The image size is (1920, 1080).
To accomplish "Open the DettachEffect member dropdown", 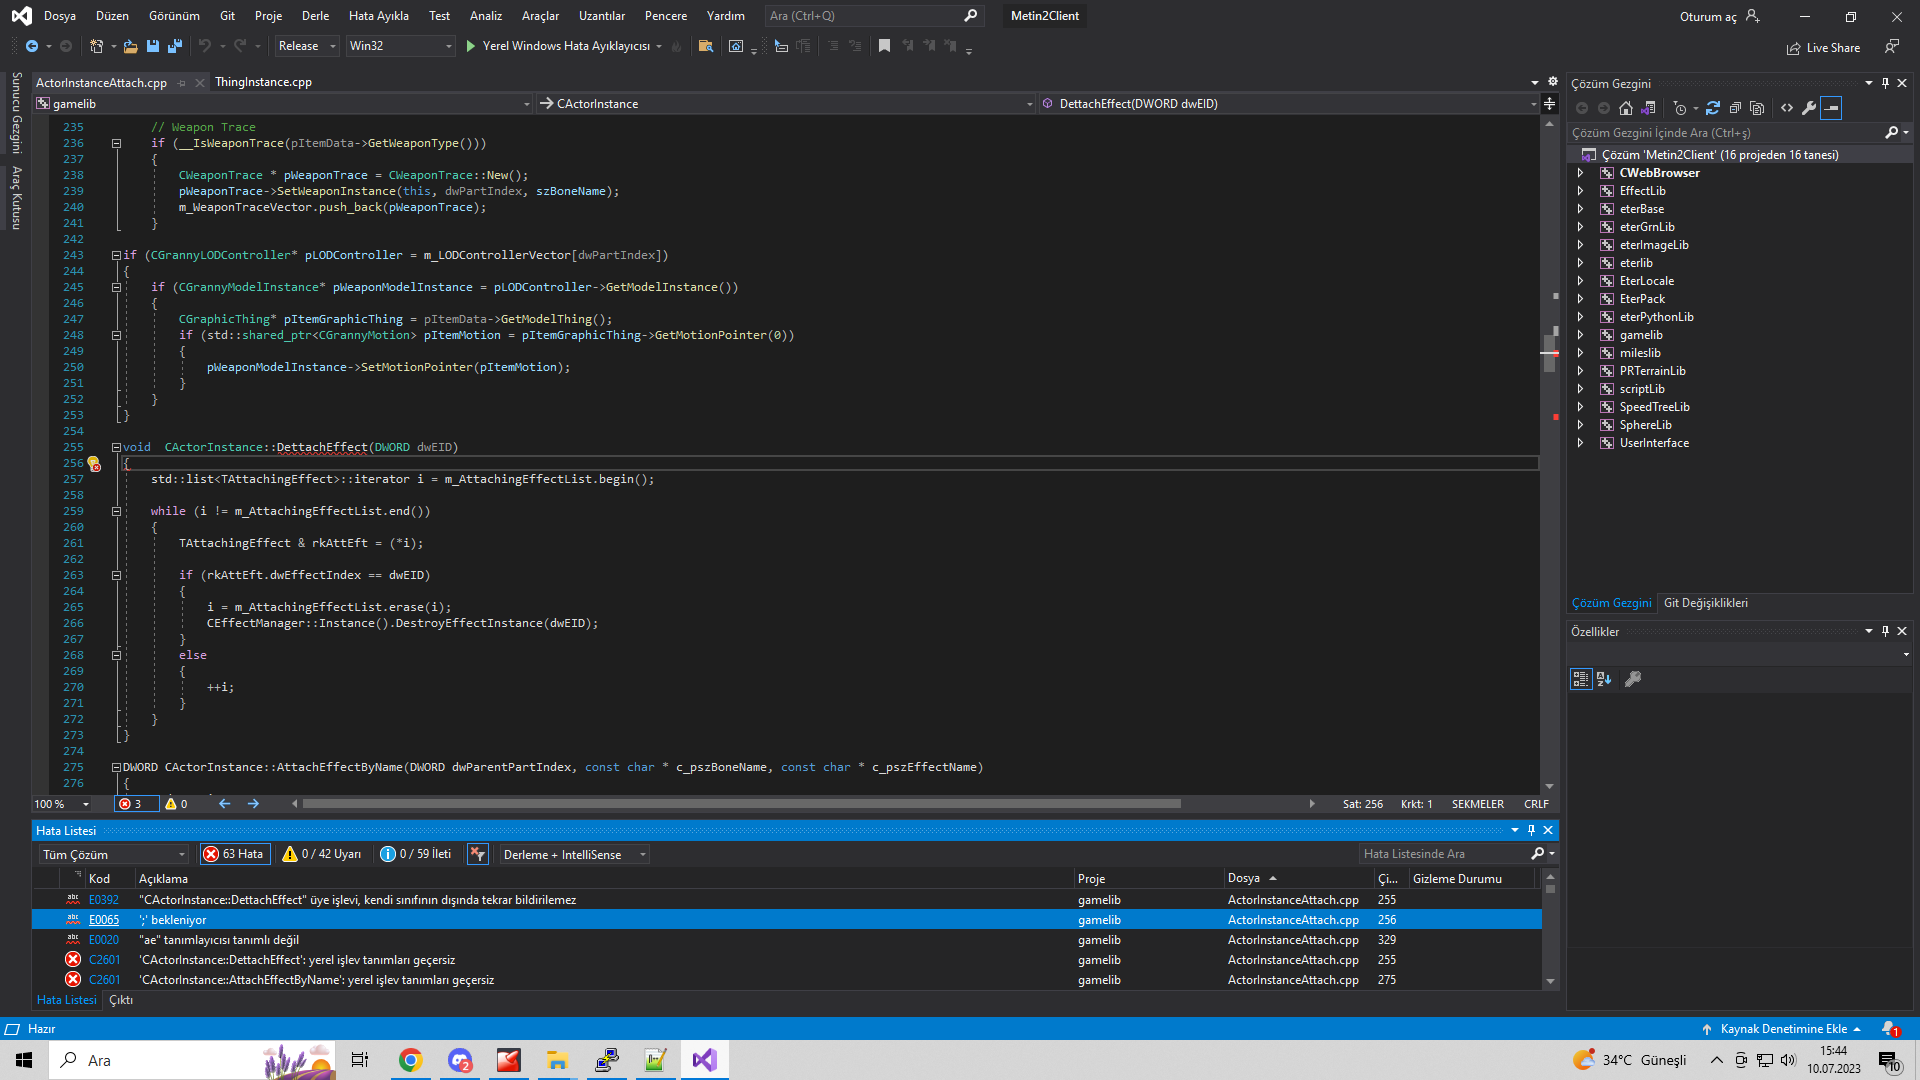I will 1288,104.
